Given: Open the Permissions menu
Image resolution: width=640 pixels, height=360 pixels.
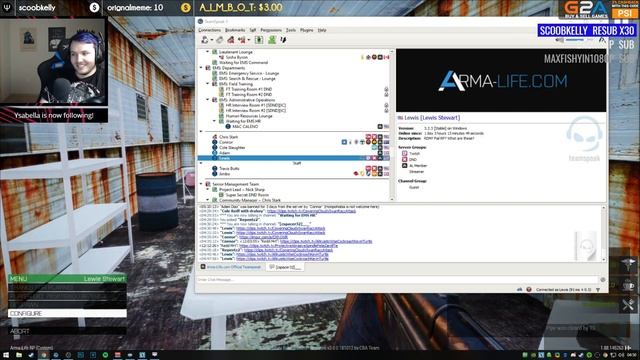Looking at the screenshot, I should click(x=271, y=30).
